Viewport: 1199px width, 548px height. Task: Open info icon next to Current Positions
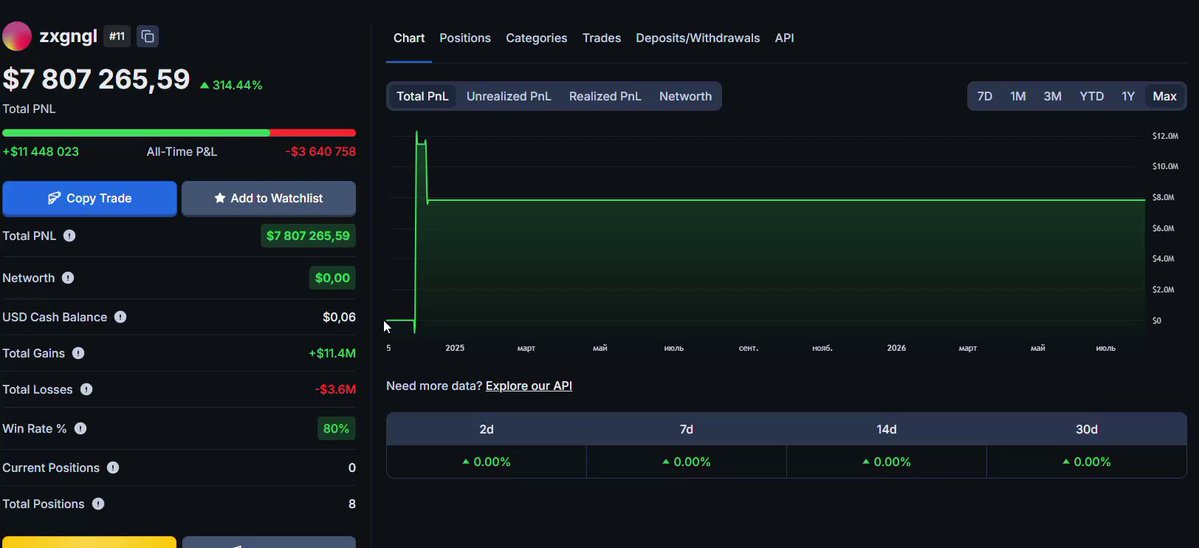tap(113, 468)
